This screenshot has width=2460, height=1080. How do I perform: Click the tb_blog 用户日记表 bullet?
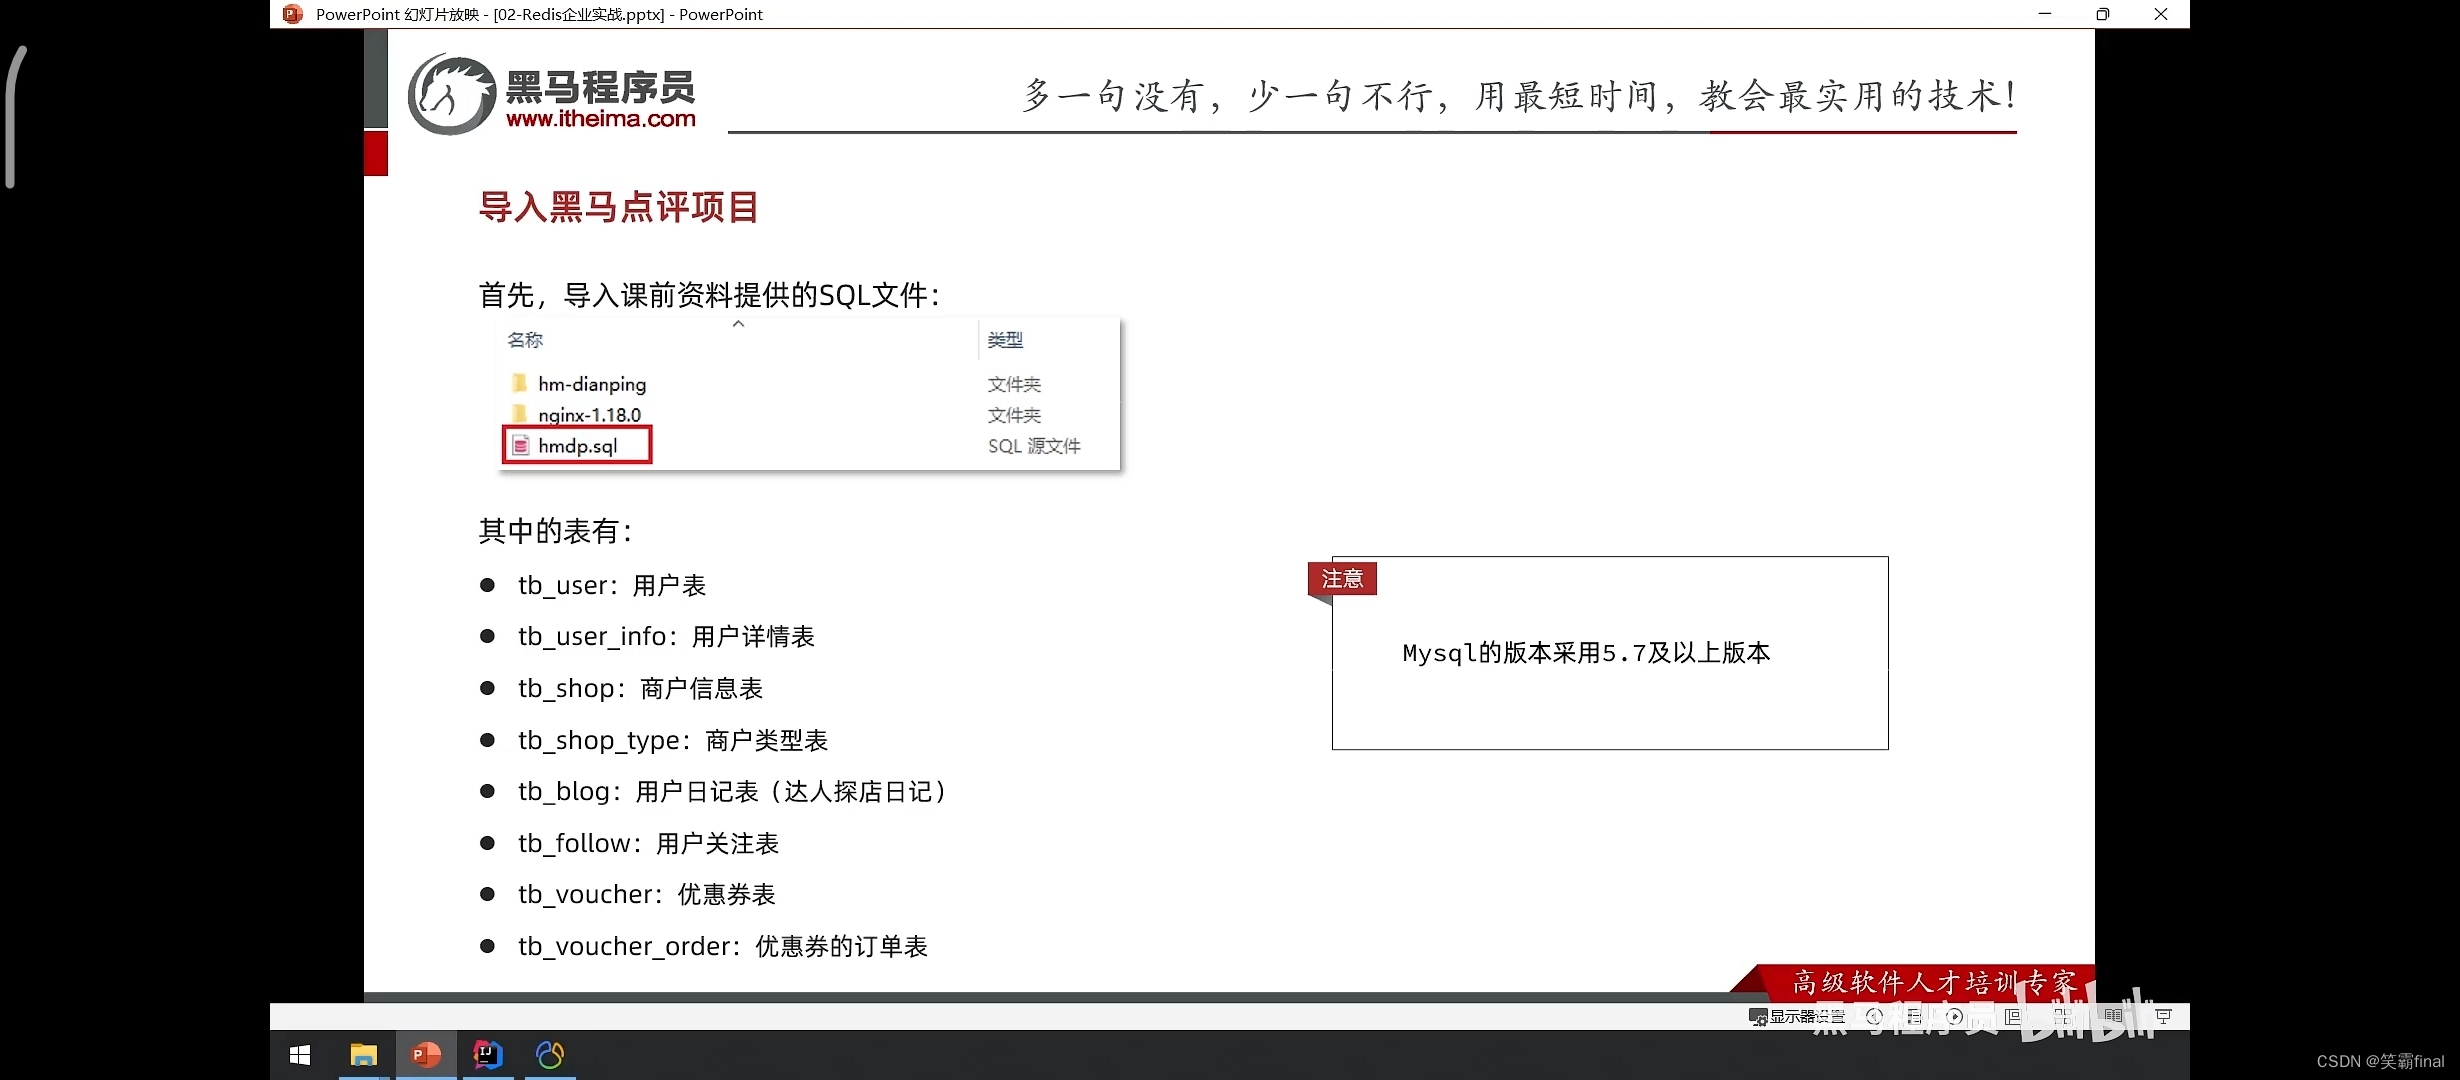coord(733,792)
